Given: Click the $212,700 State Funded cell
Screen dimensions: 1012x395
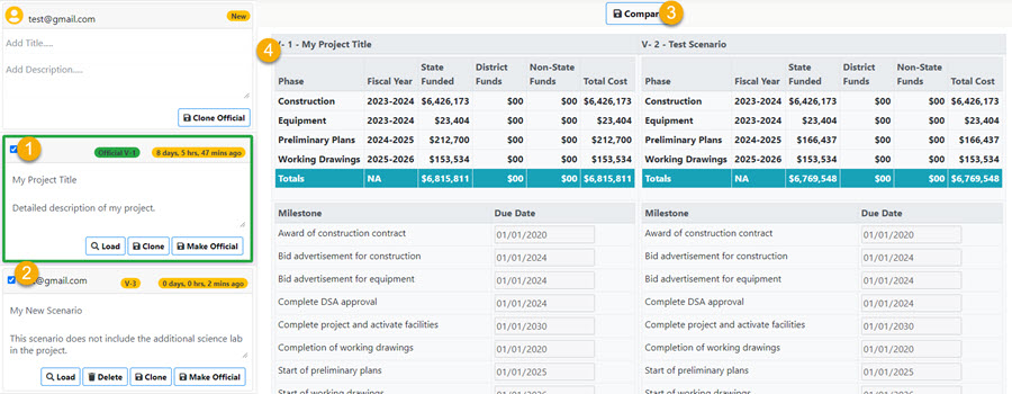Looking at the screenshot, I should click(445, 140).
